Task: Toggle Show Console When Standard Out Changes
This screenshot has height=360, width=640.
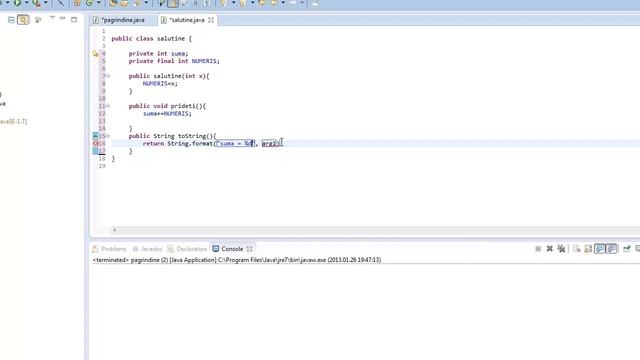Action: 600,249
